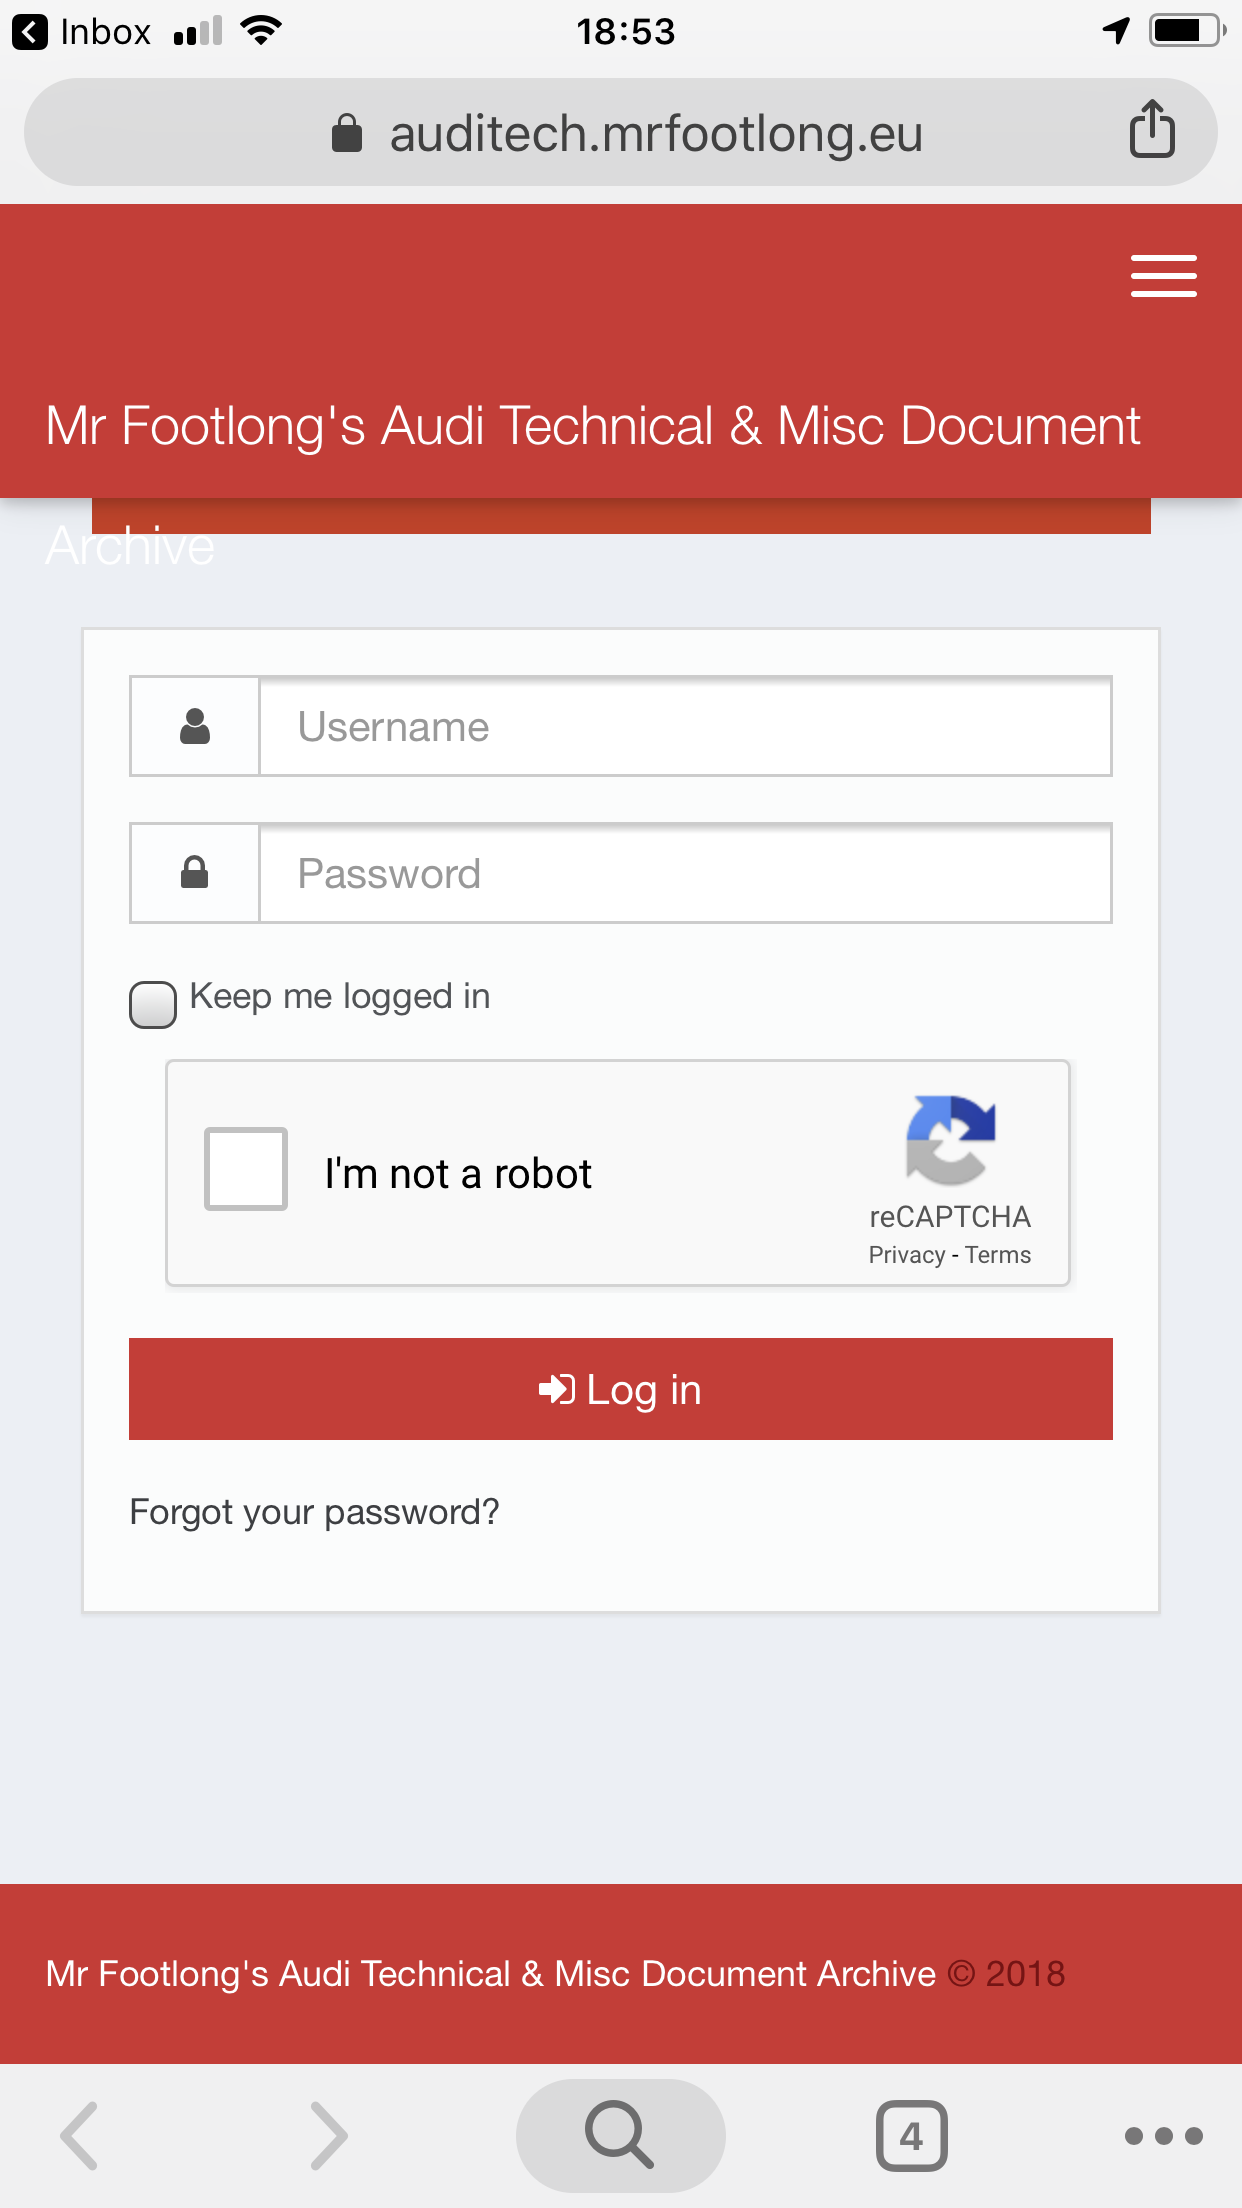The image size is (1242, 2208).
Task: Open the tab switcher showing 4 tabs
Action: pyautogui.click(x=911, y=2135)
